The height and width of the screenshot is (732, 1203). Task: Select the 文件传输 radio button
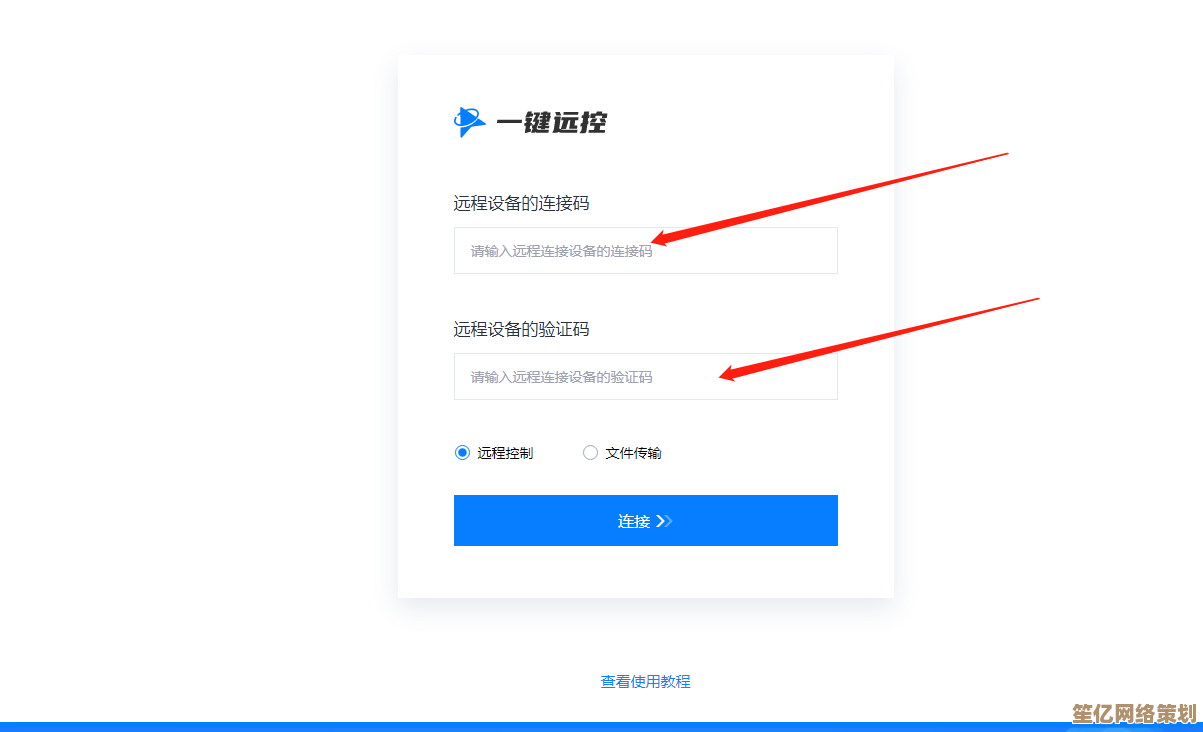coord(590,453)
